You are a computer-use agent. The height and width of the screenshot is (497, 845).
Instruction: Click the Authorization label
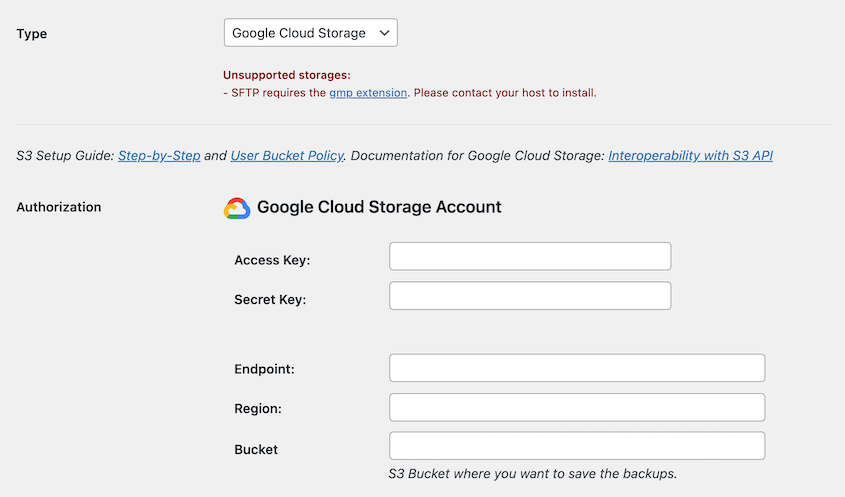[59, 207]
